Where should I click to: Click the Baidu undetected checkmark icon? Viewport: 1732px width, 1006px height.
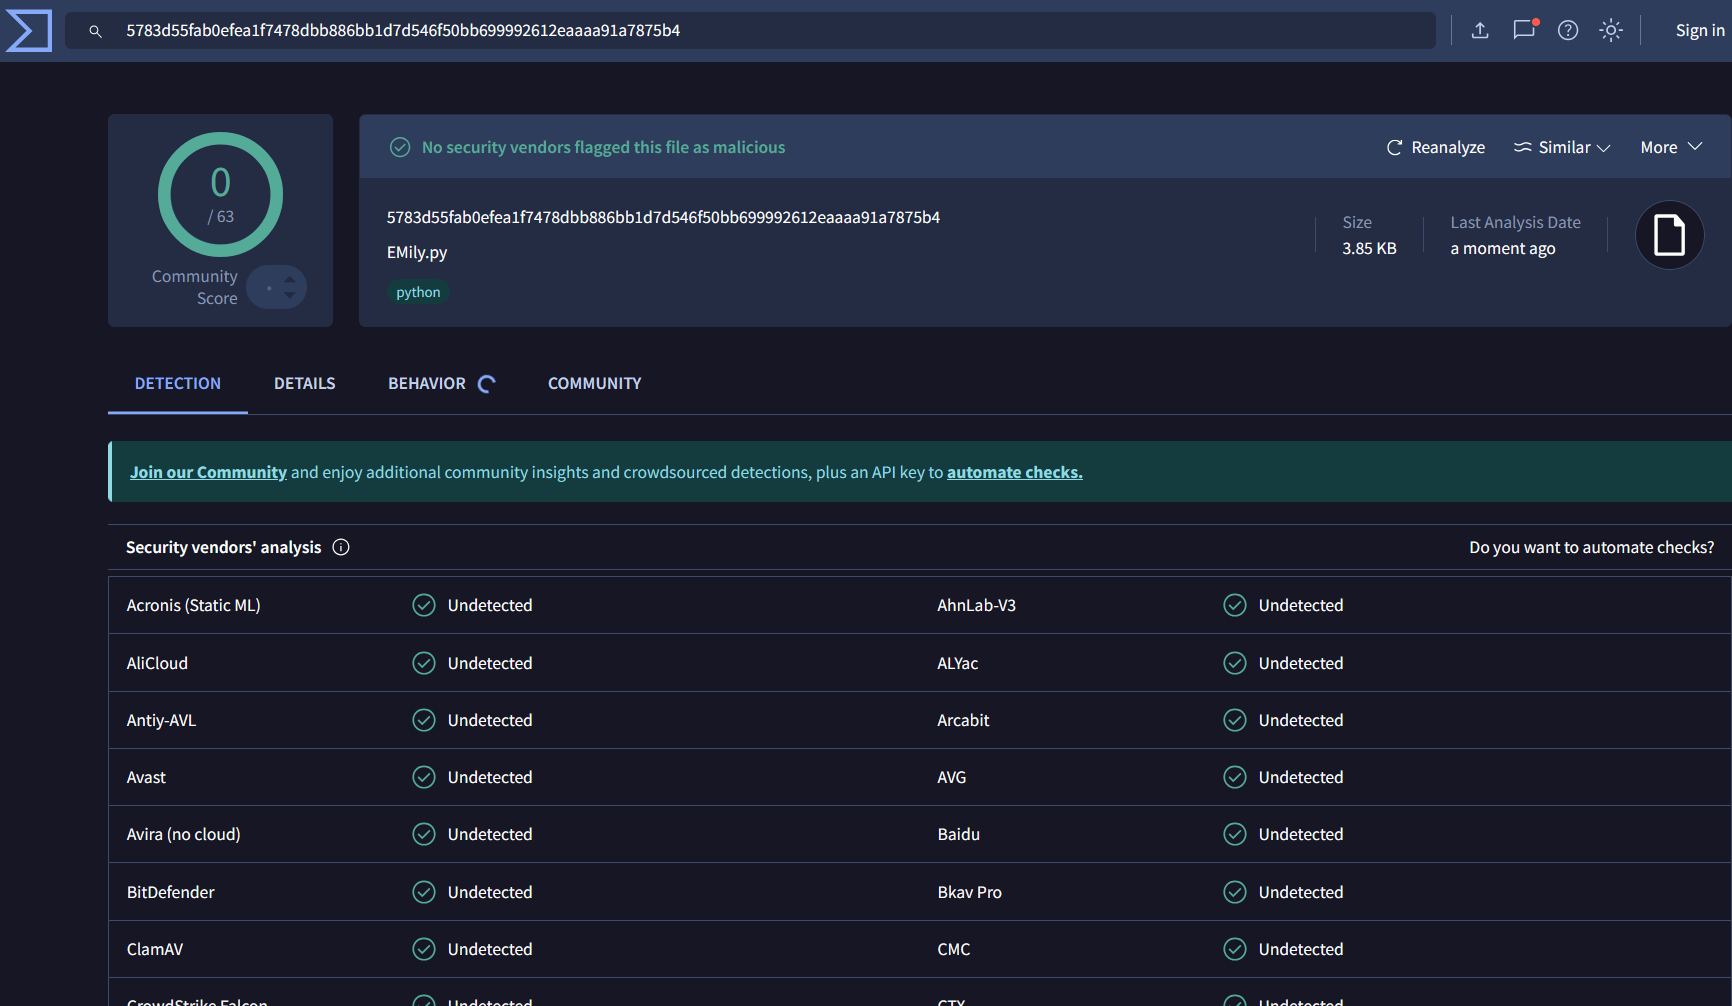(x=1235, y=834)
